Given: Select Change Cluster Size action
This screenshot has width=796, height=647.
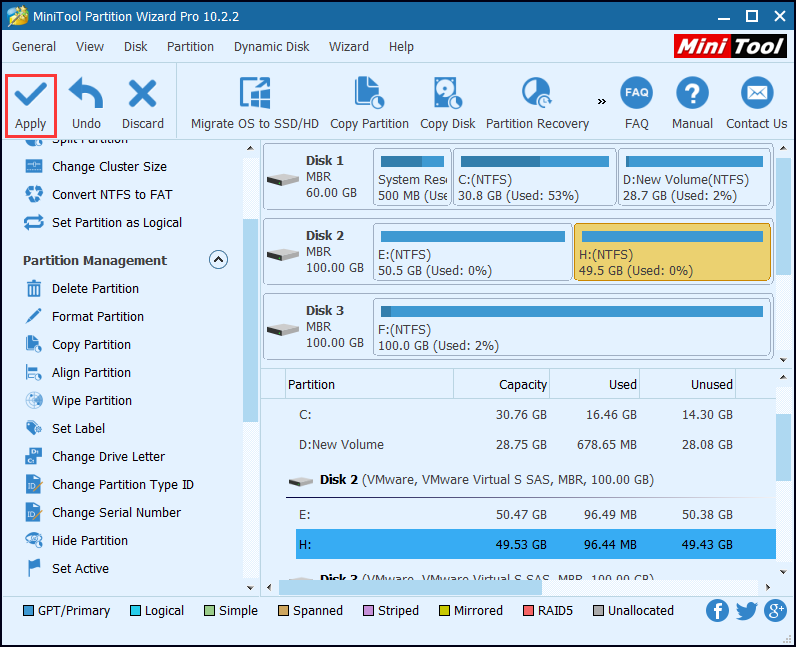Looking at the screenshot, I should (x=96, y=167).
